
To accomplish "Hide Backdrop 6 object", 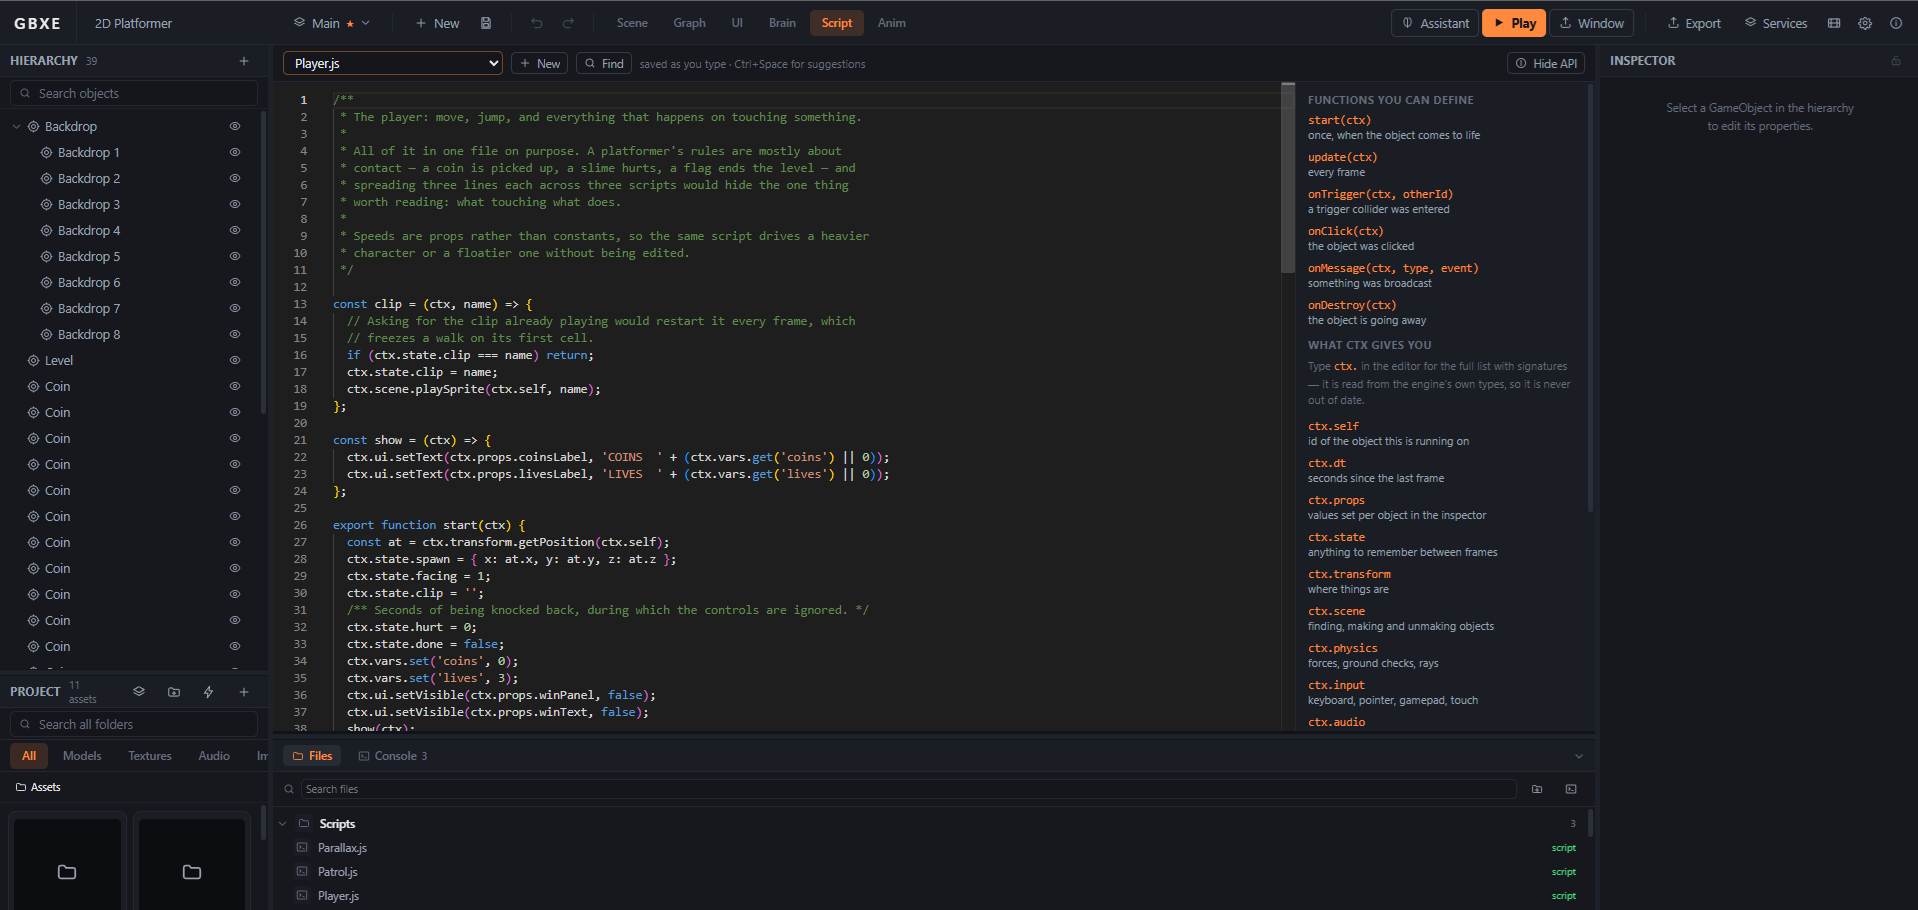I will (x=235, y=283).
